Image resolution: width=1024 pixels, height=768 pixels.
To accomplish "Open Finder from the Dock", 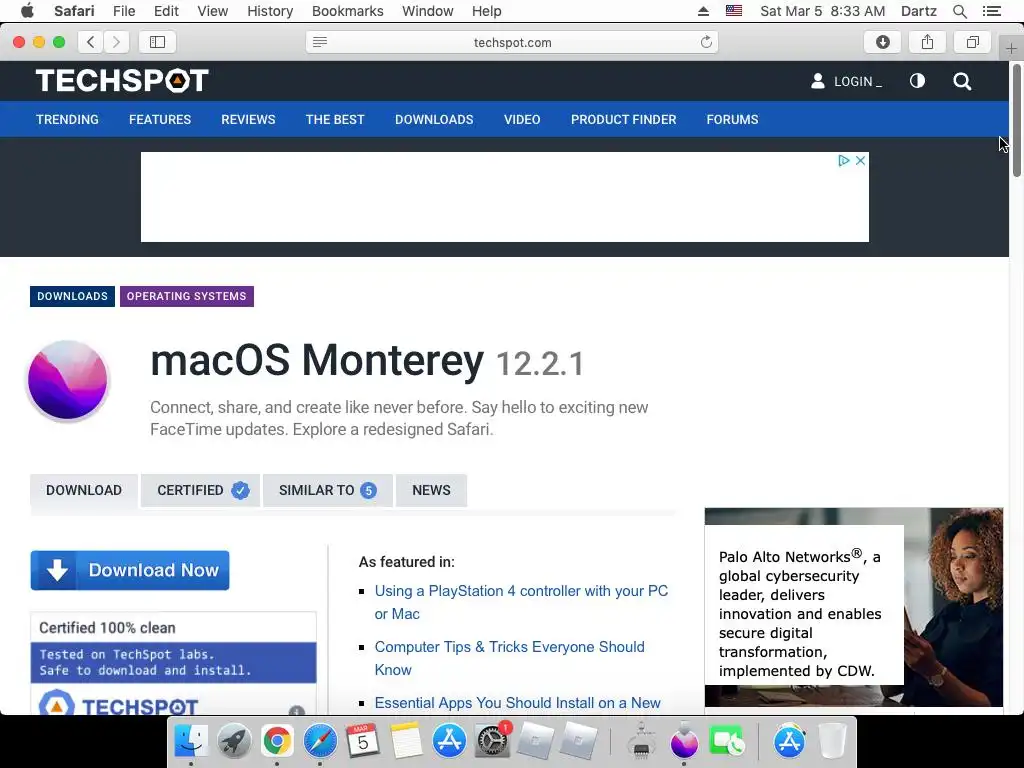I will click(191, 741).
